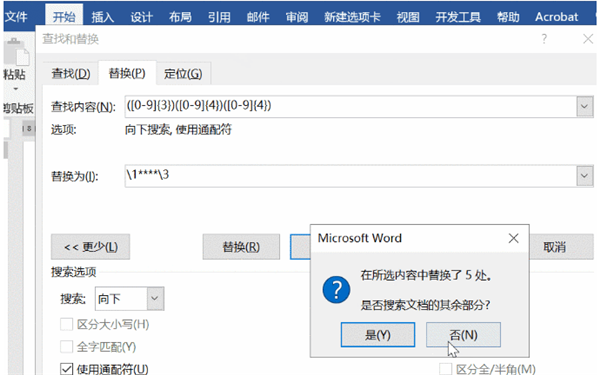Open the 邮件 ribbon tab
This screenshot has width=600, height=375.
pyautogui.click(x=258, y=17)
